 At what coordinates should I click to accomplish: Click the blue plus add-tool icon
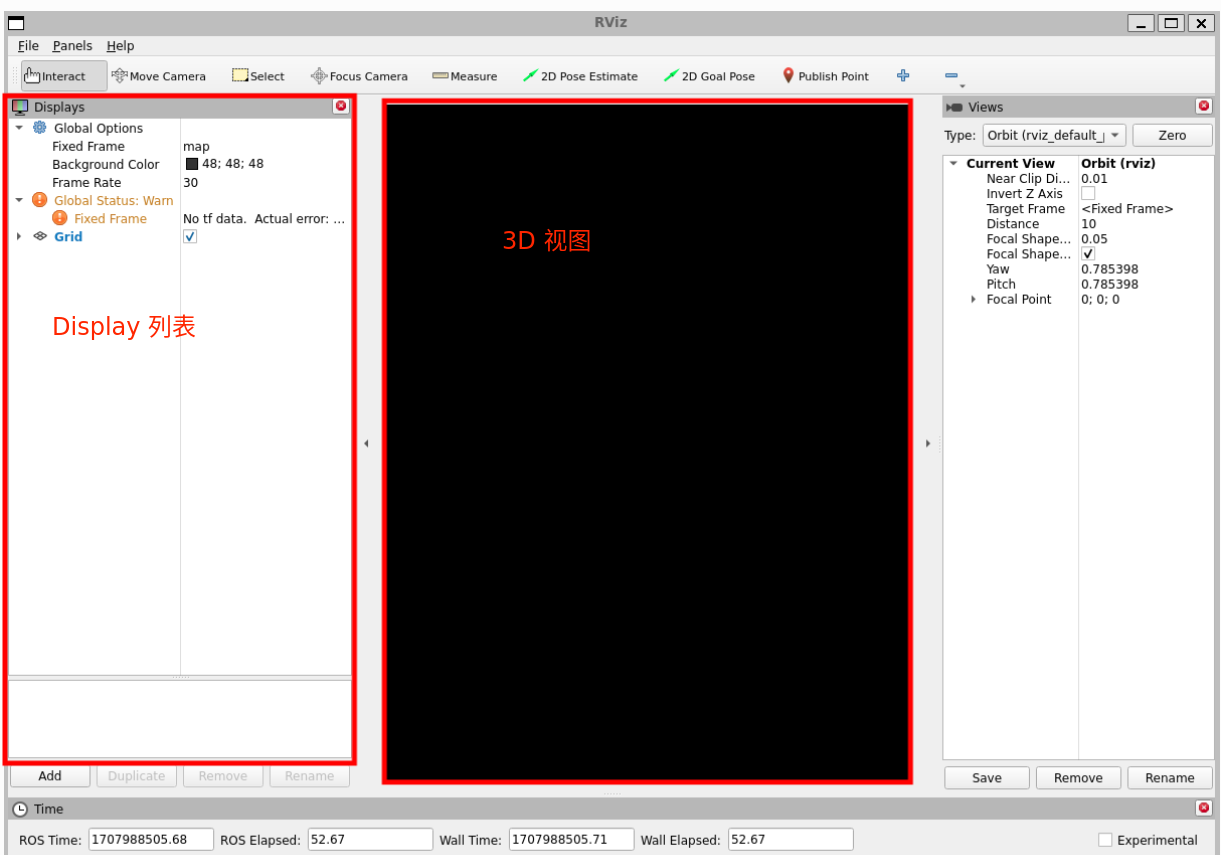pyautogui.click(x=903, y=75)
